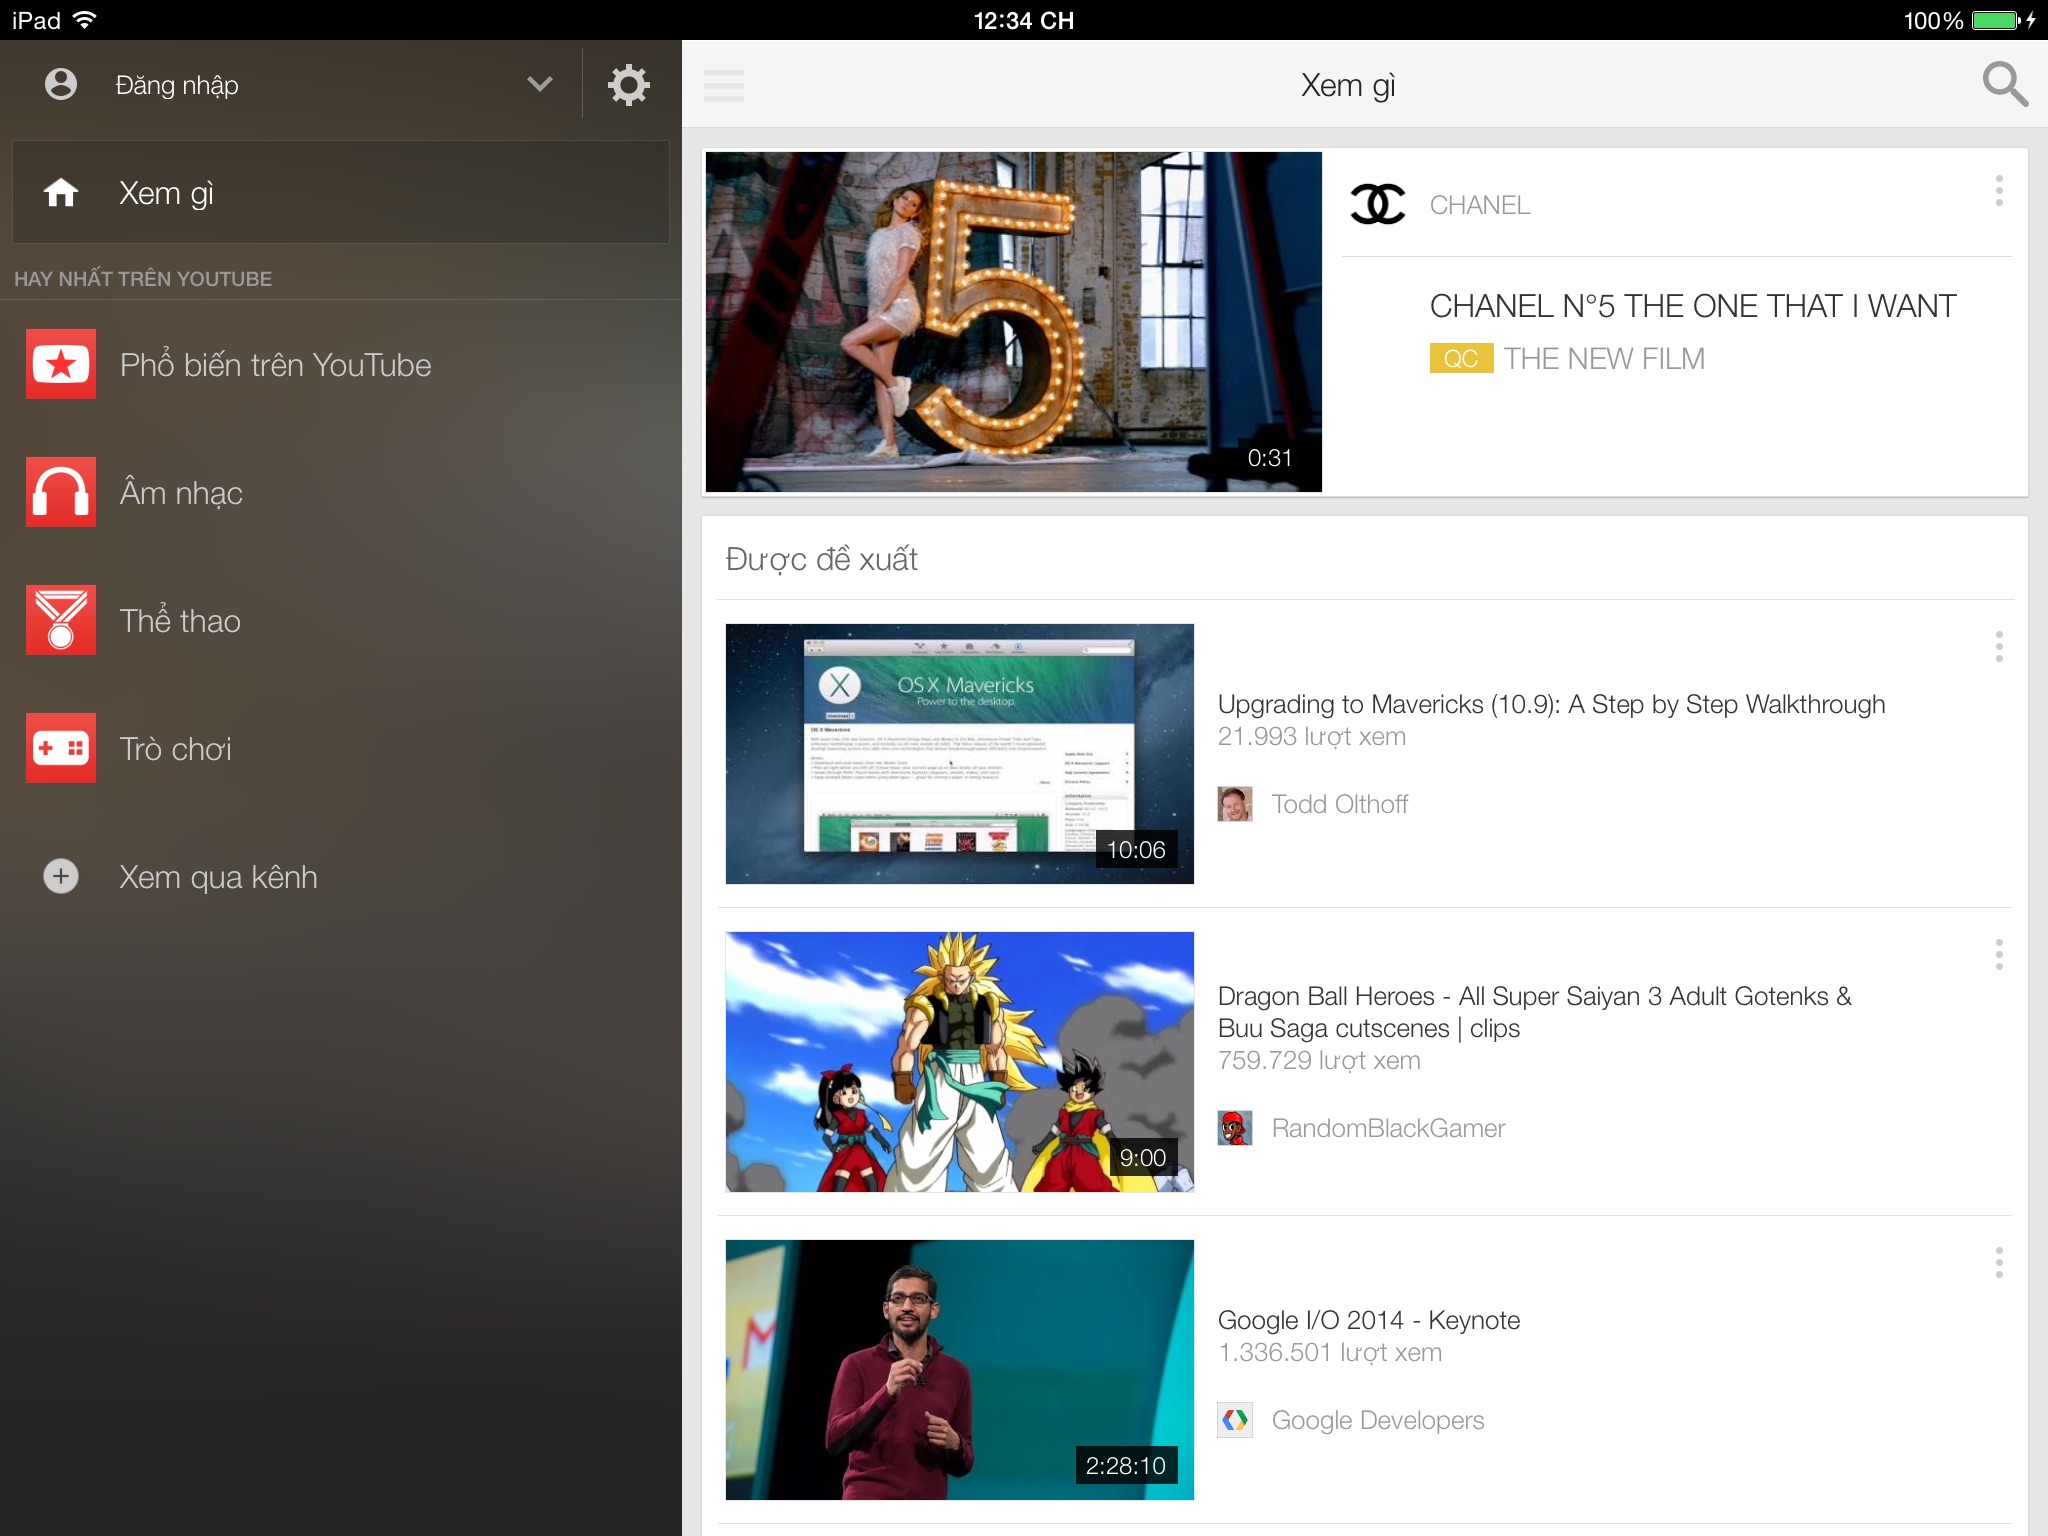Expand the account dropdown chevron
2048x1536 pixels.
click(x=540, y=84)
